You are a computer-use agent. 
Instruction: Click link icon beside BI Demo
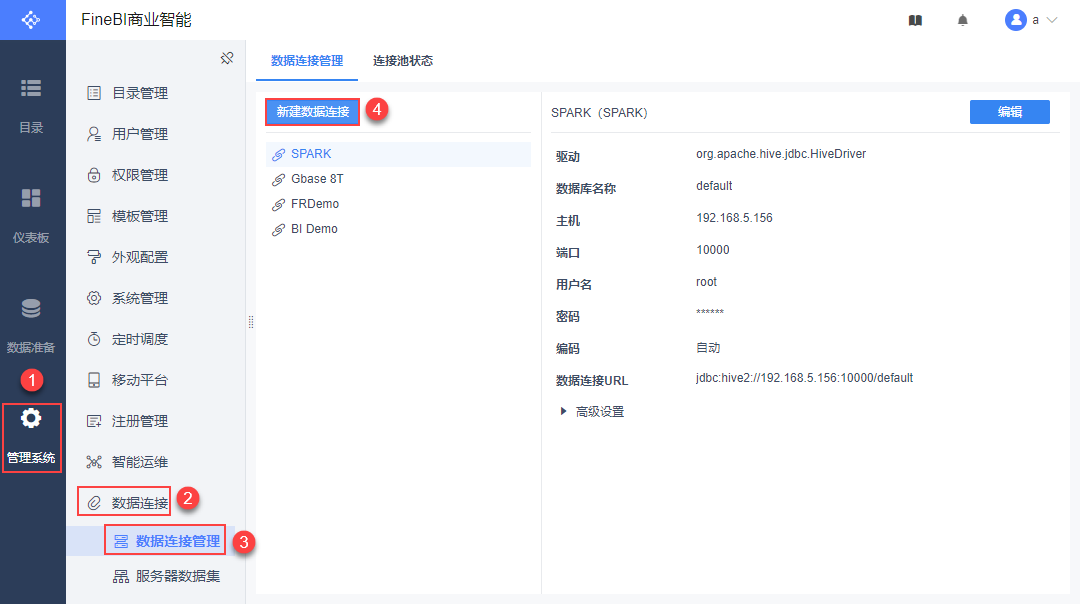click(278, 229)
